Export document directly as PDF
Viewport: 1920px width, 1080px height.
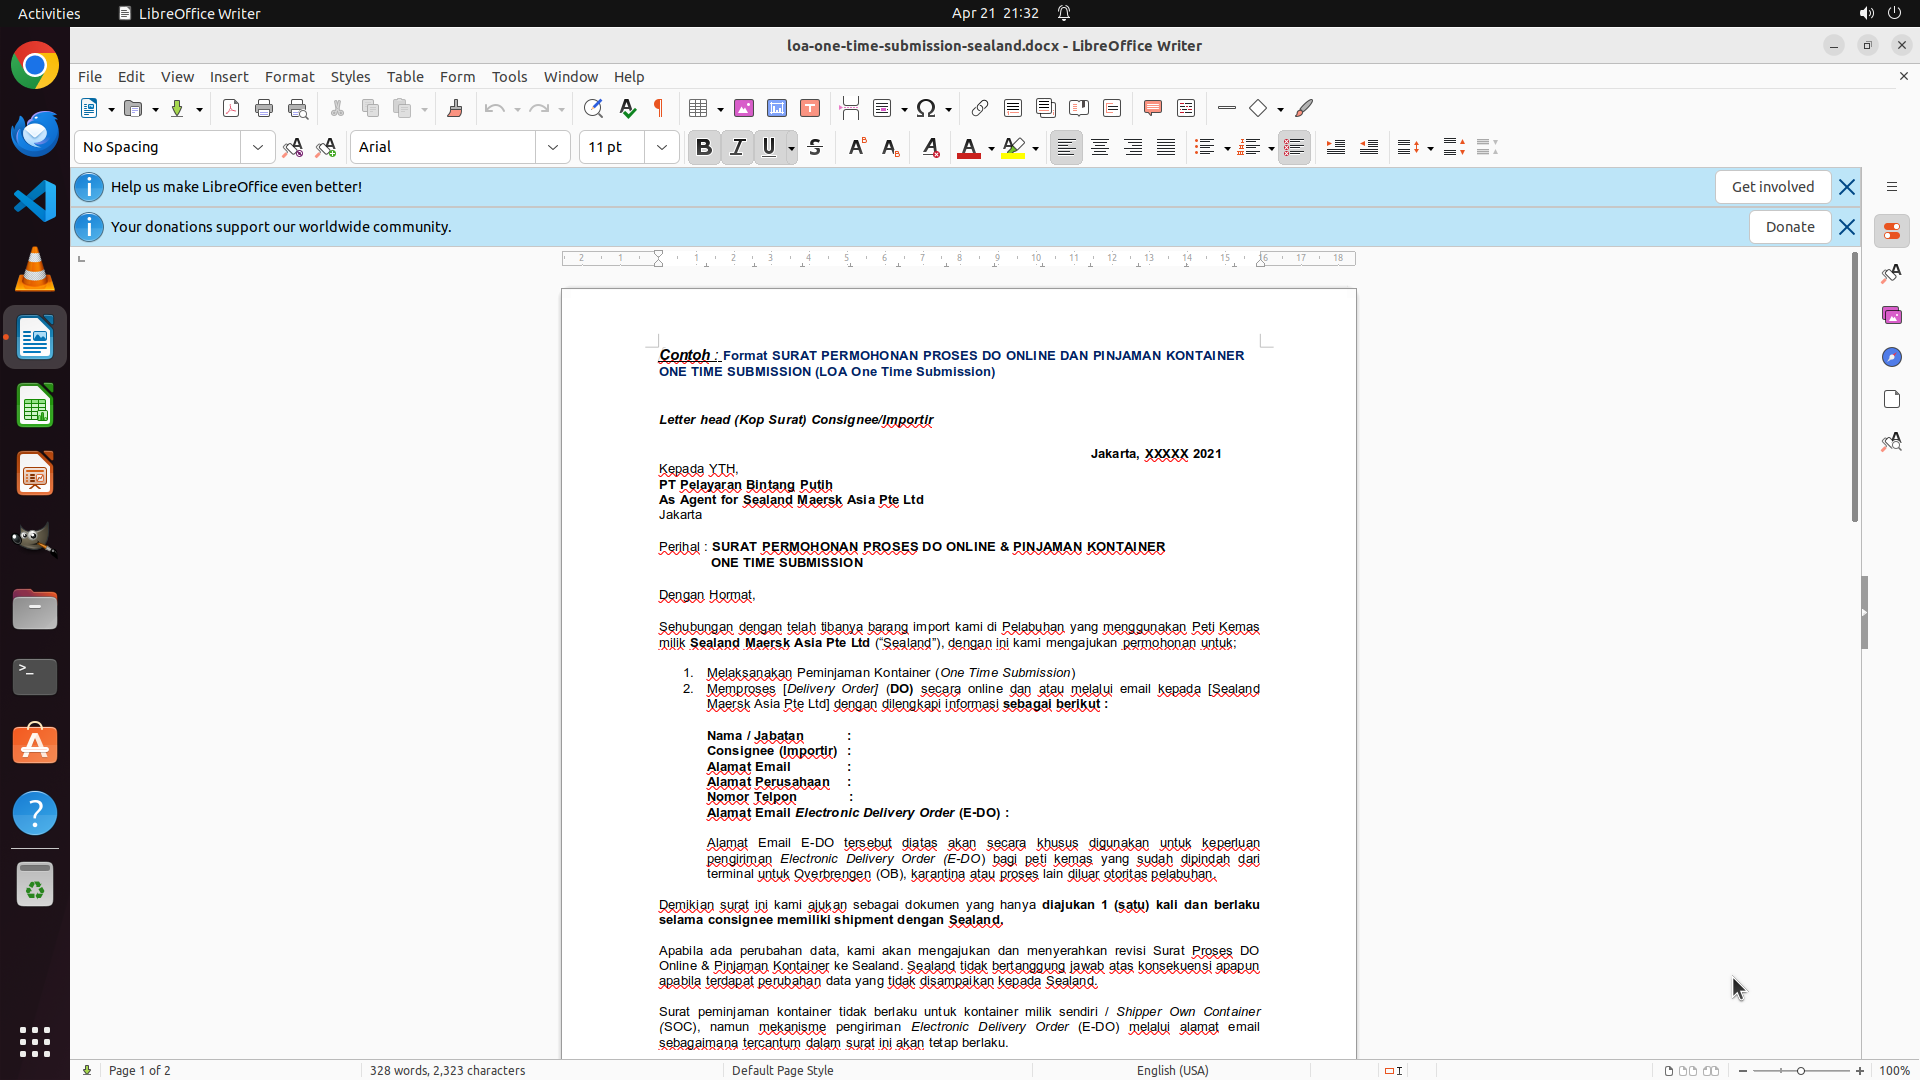[x=231, y=108]
